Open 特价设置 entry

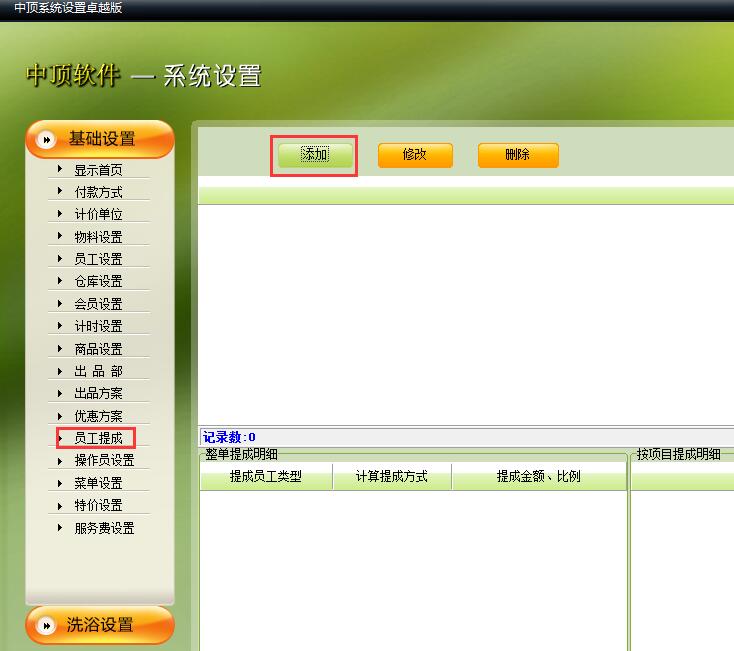tap(98, 505)
